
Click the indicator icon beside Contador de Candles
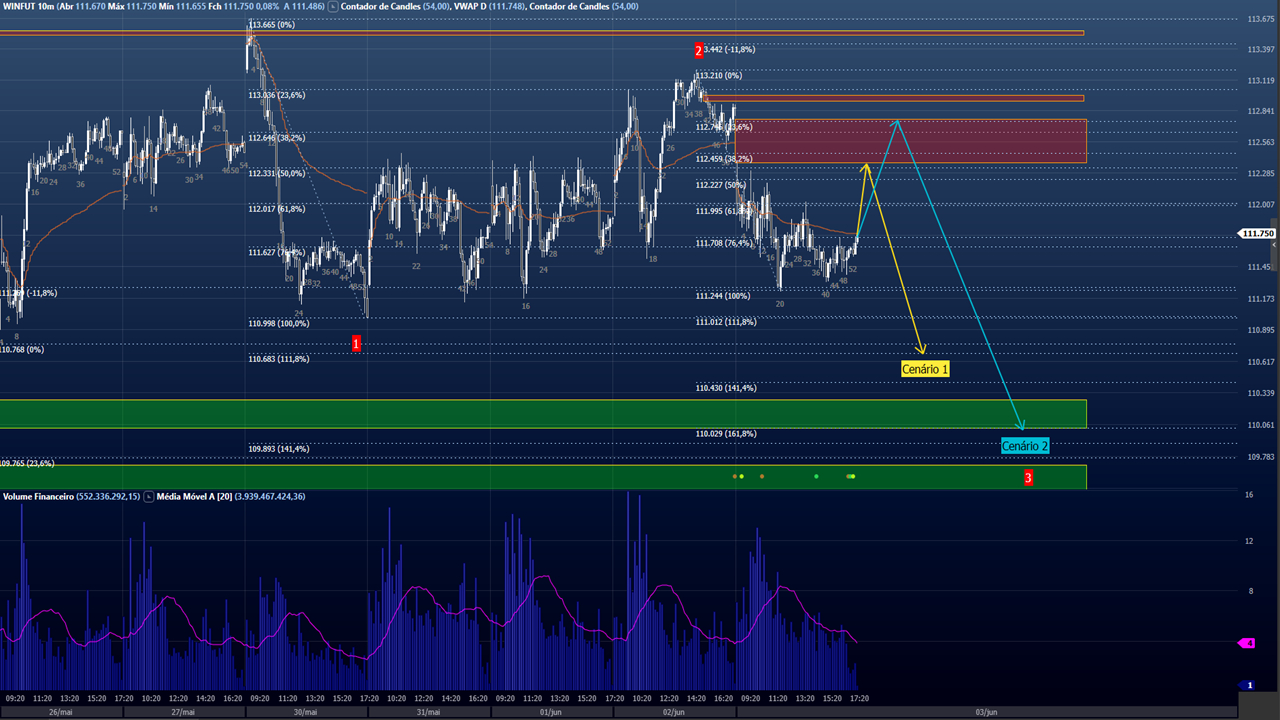point(333,7)
